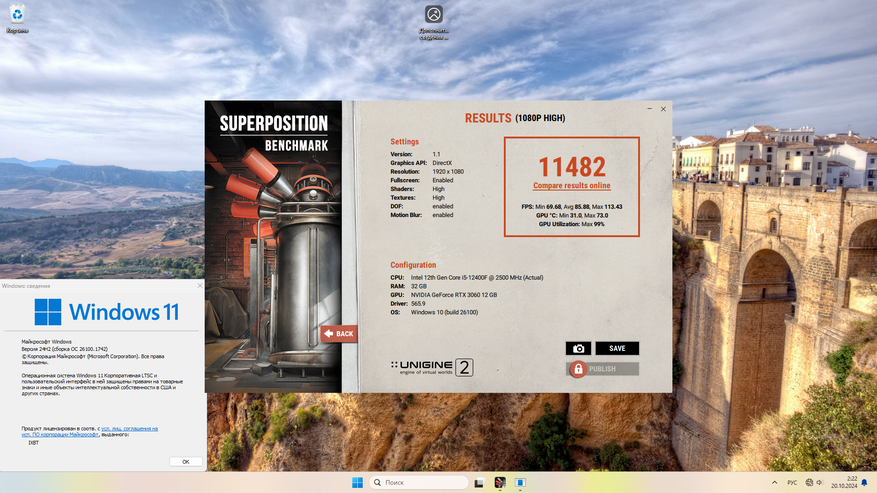877x493 pixels.
Task: Click OK in the Windows info dialog
Action: tap(186, 462)
